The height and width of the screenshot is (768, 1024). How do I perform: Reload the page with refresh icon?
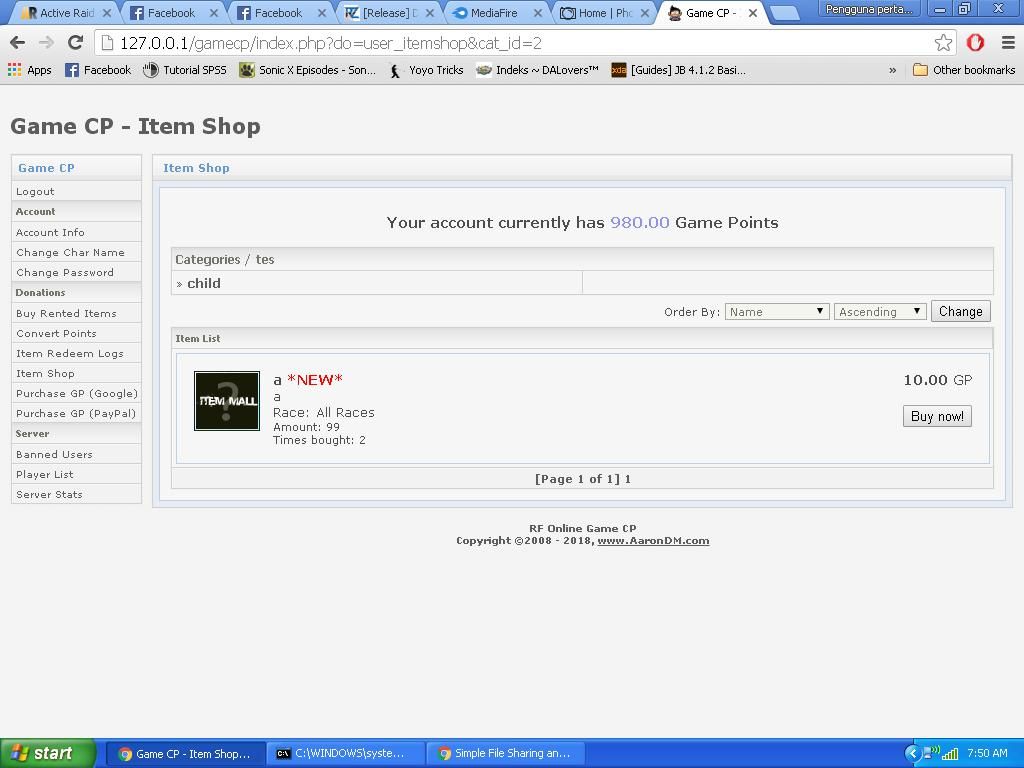75,43
